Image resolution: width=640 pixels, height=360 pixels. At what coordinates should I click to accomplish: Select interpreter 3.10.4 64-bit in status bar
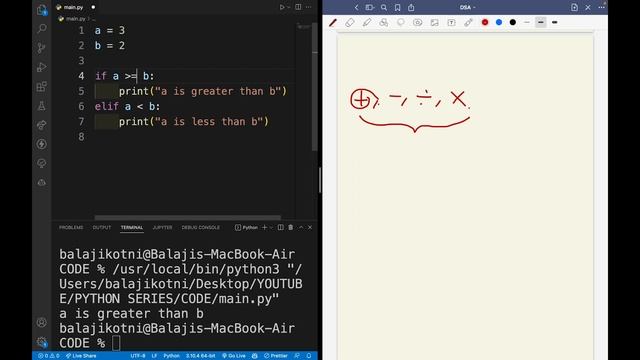[200, 356]
